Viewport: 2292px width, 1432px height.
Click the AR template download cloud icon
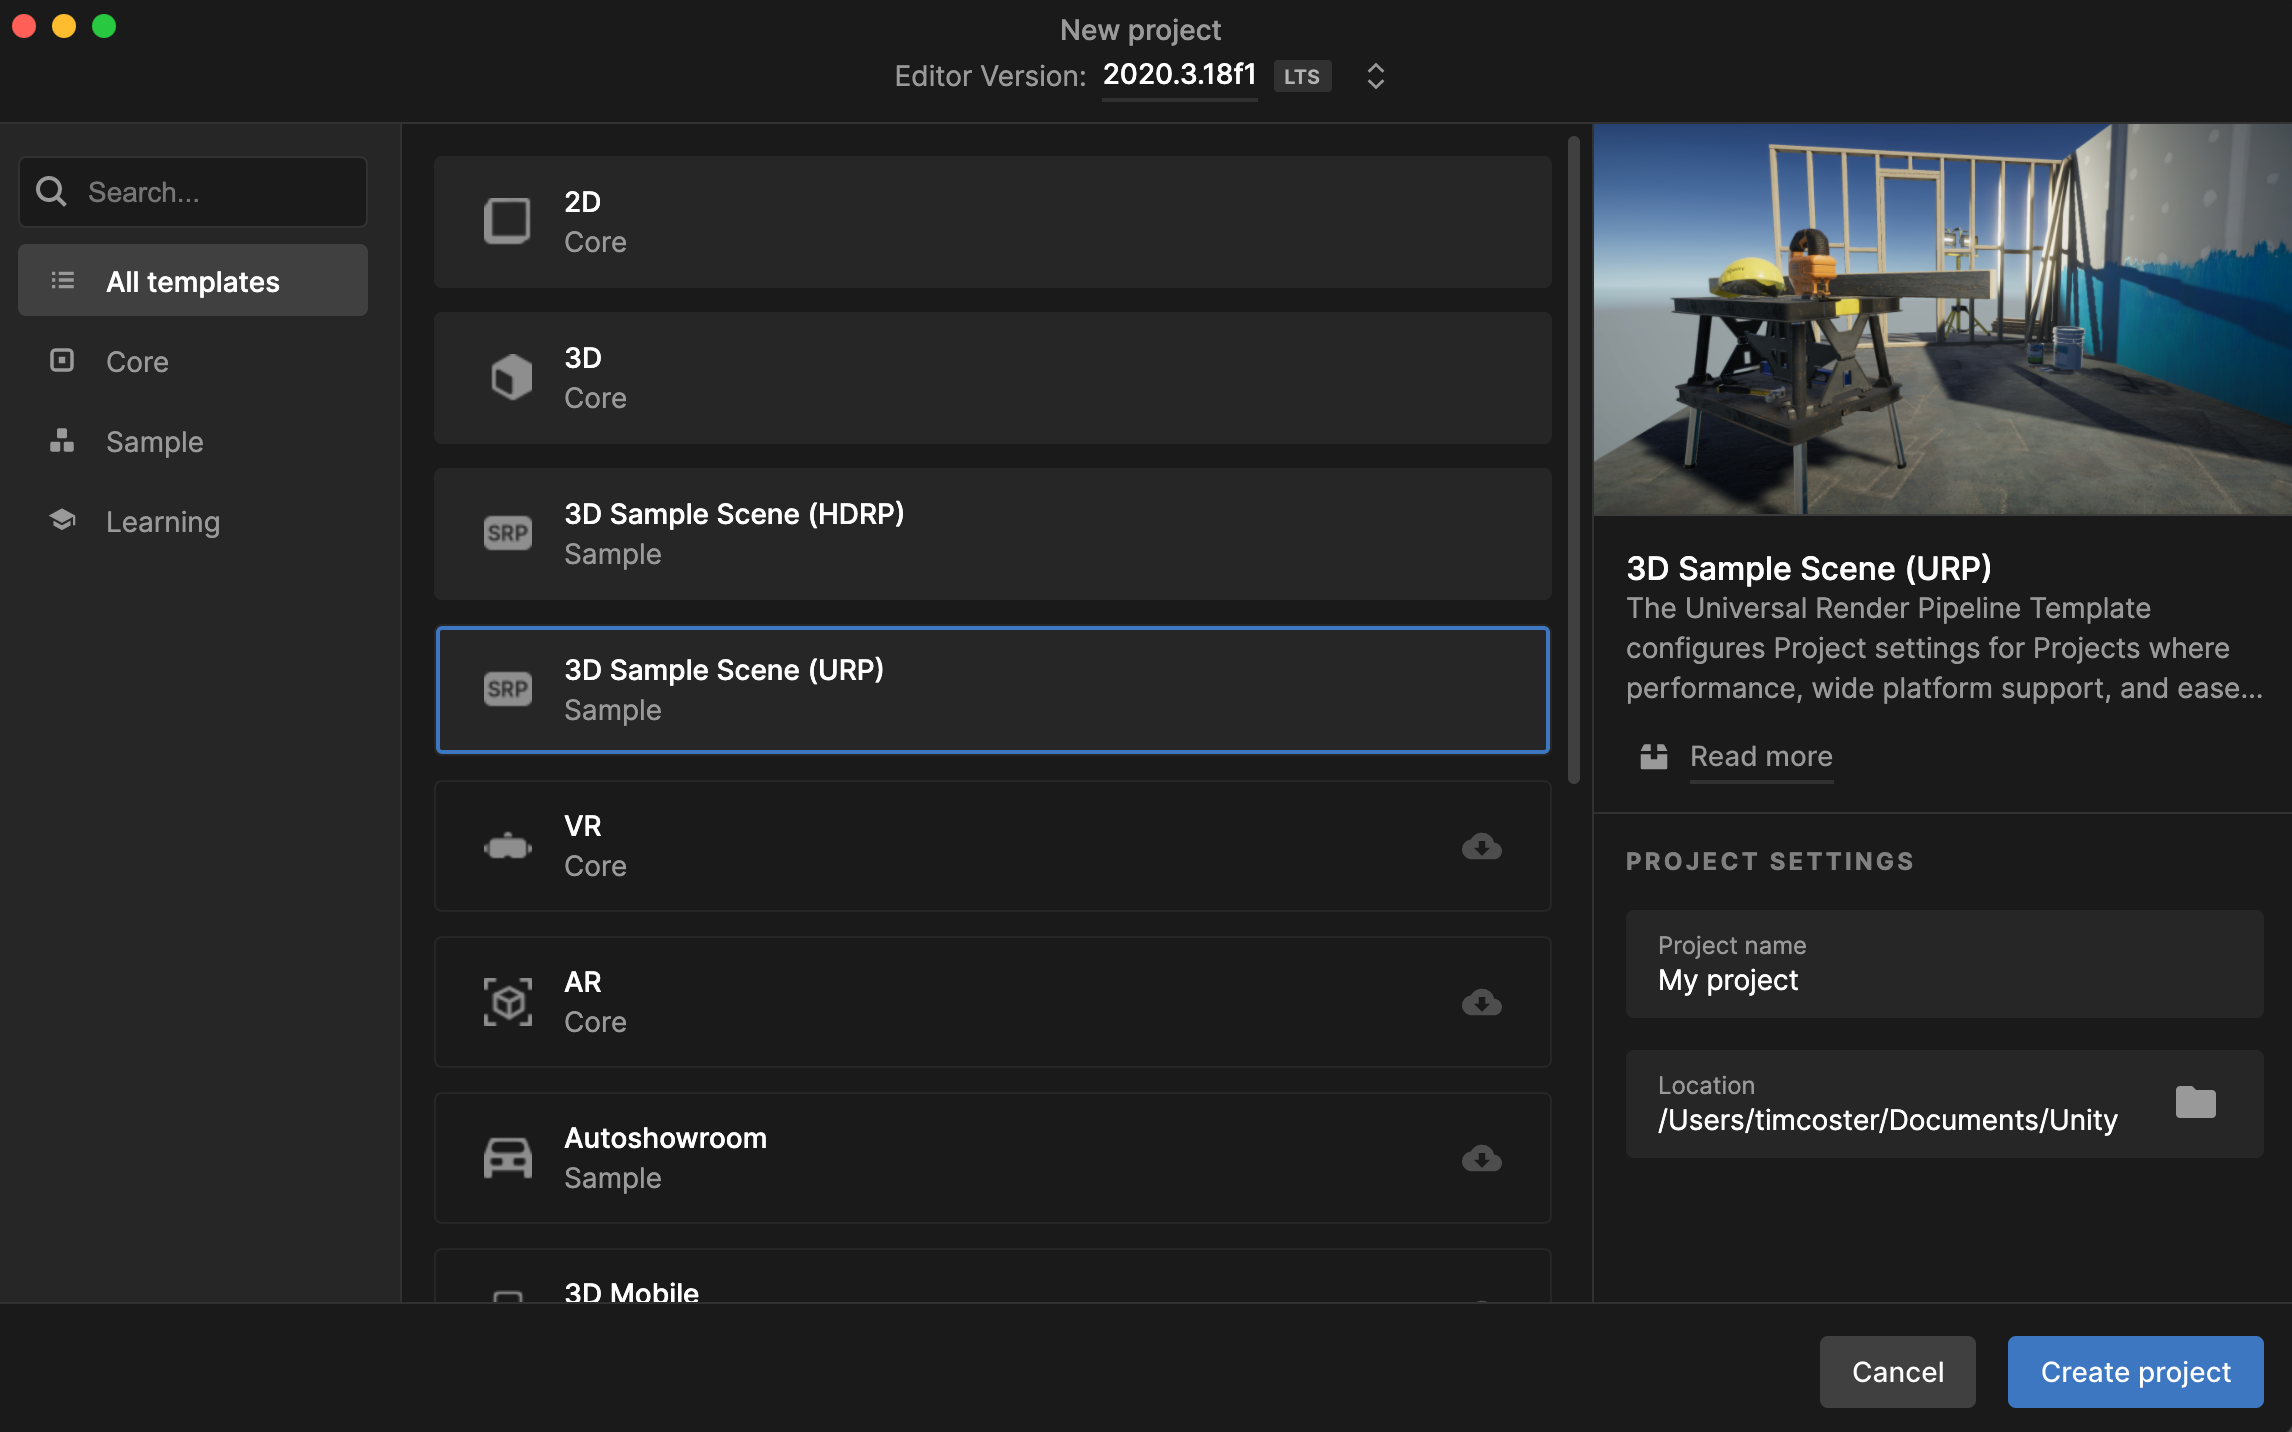[x=1481, y=1003]
